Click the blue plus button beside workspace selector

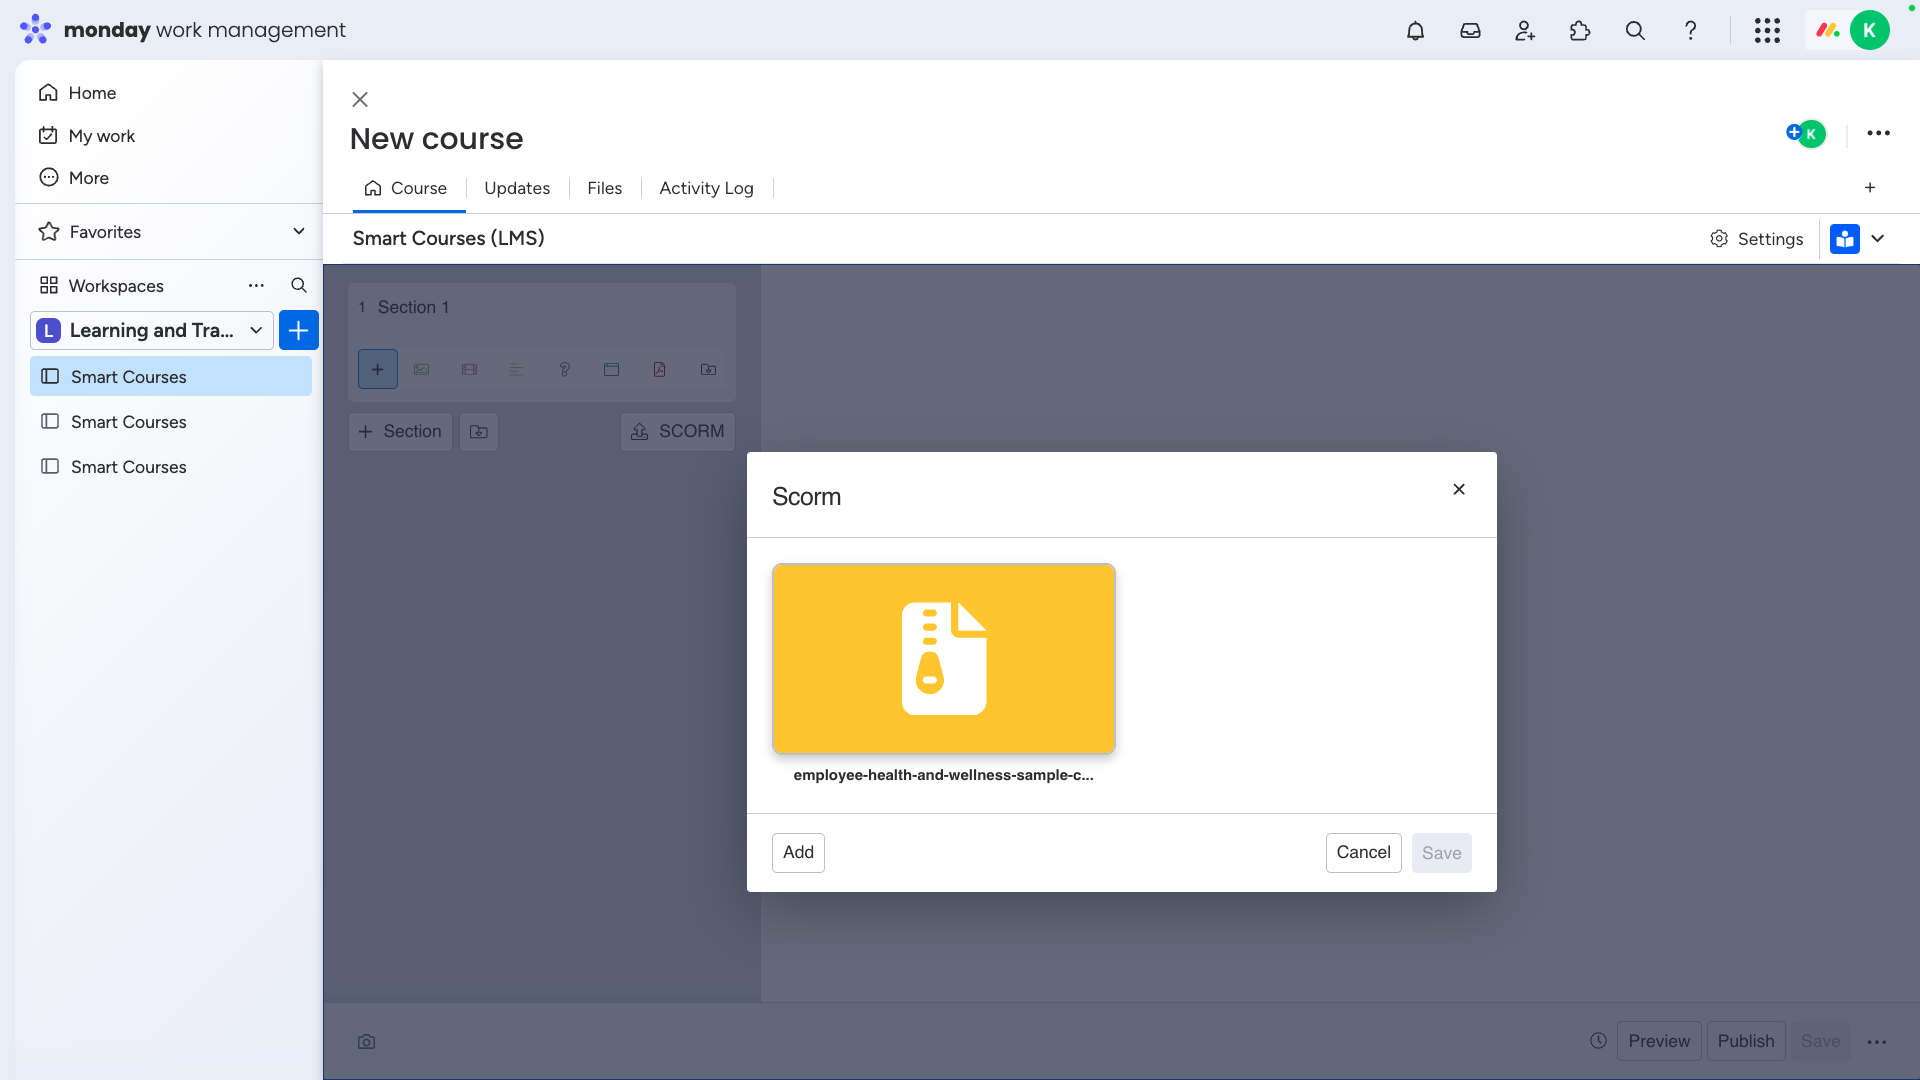pos(298,330)
